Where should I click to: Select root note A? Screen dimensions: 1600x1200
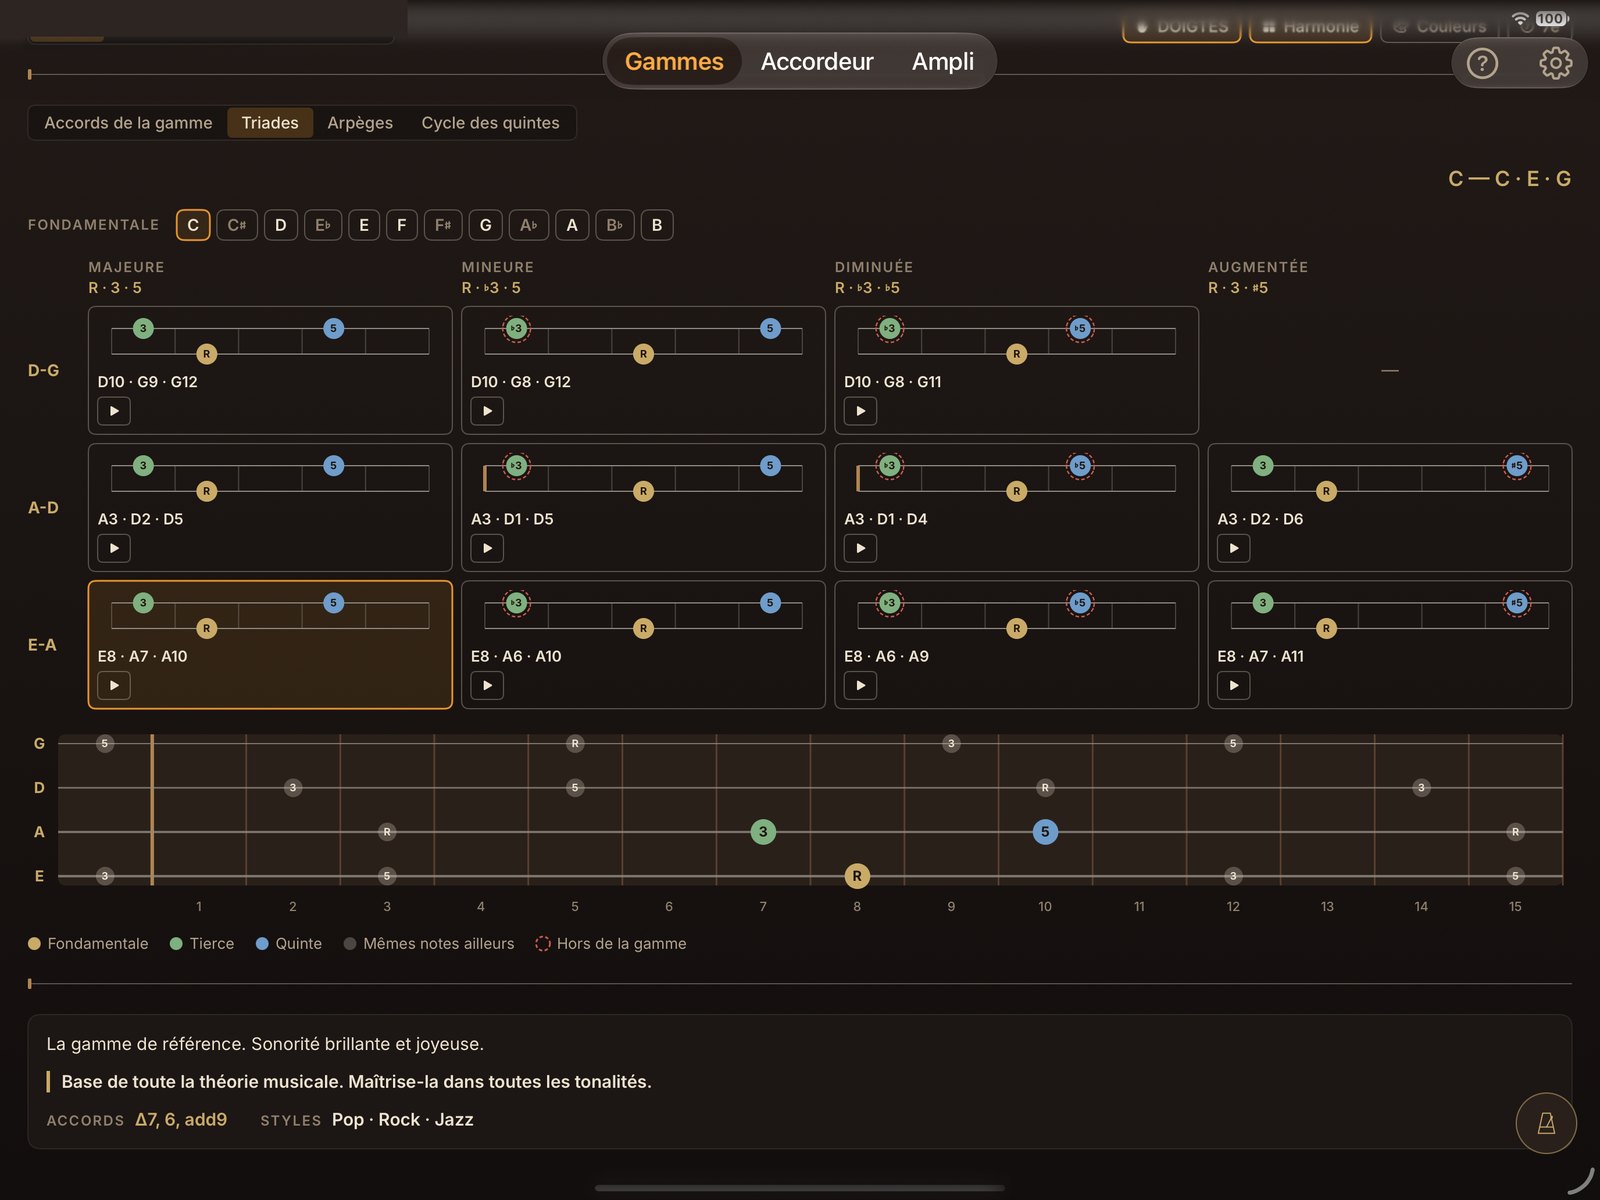(x=572, y=225)
